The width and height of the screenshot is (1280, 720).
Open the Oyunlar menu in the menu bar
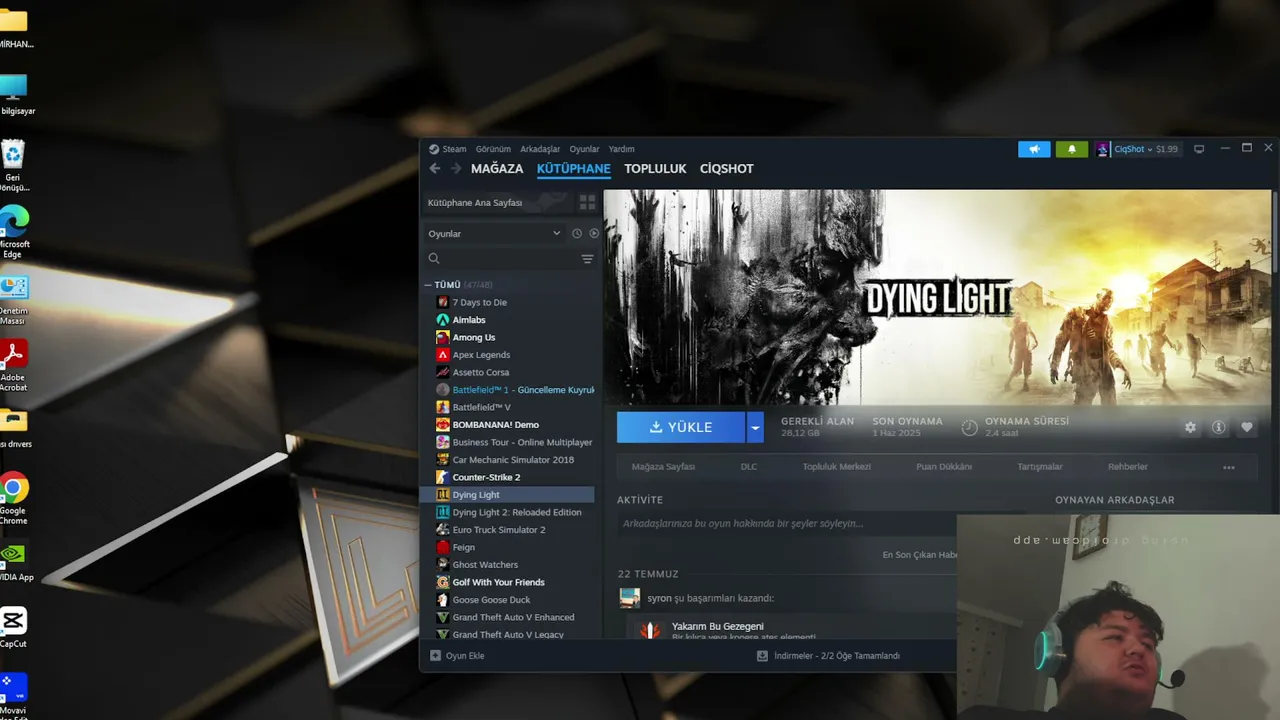(584, 149)
